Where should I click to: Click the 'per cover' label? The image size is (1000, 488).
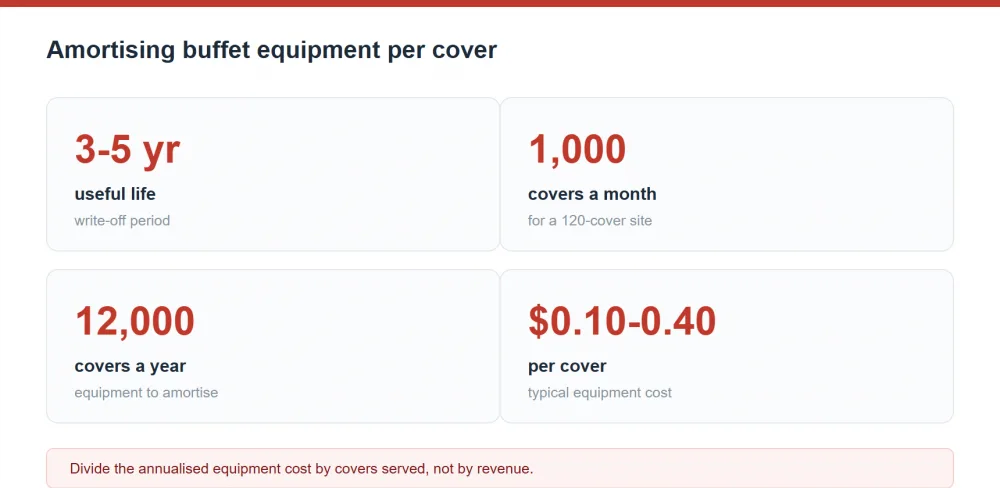point(567,366)
